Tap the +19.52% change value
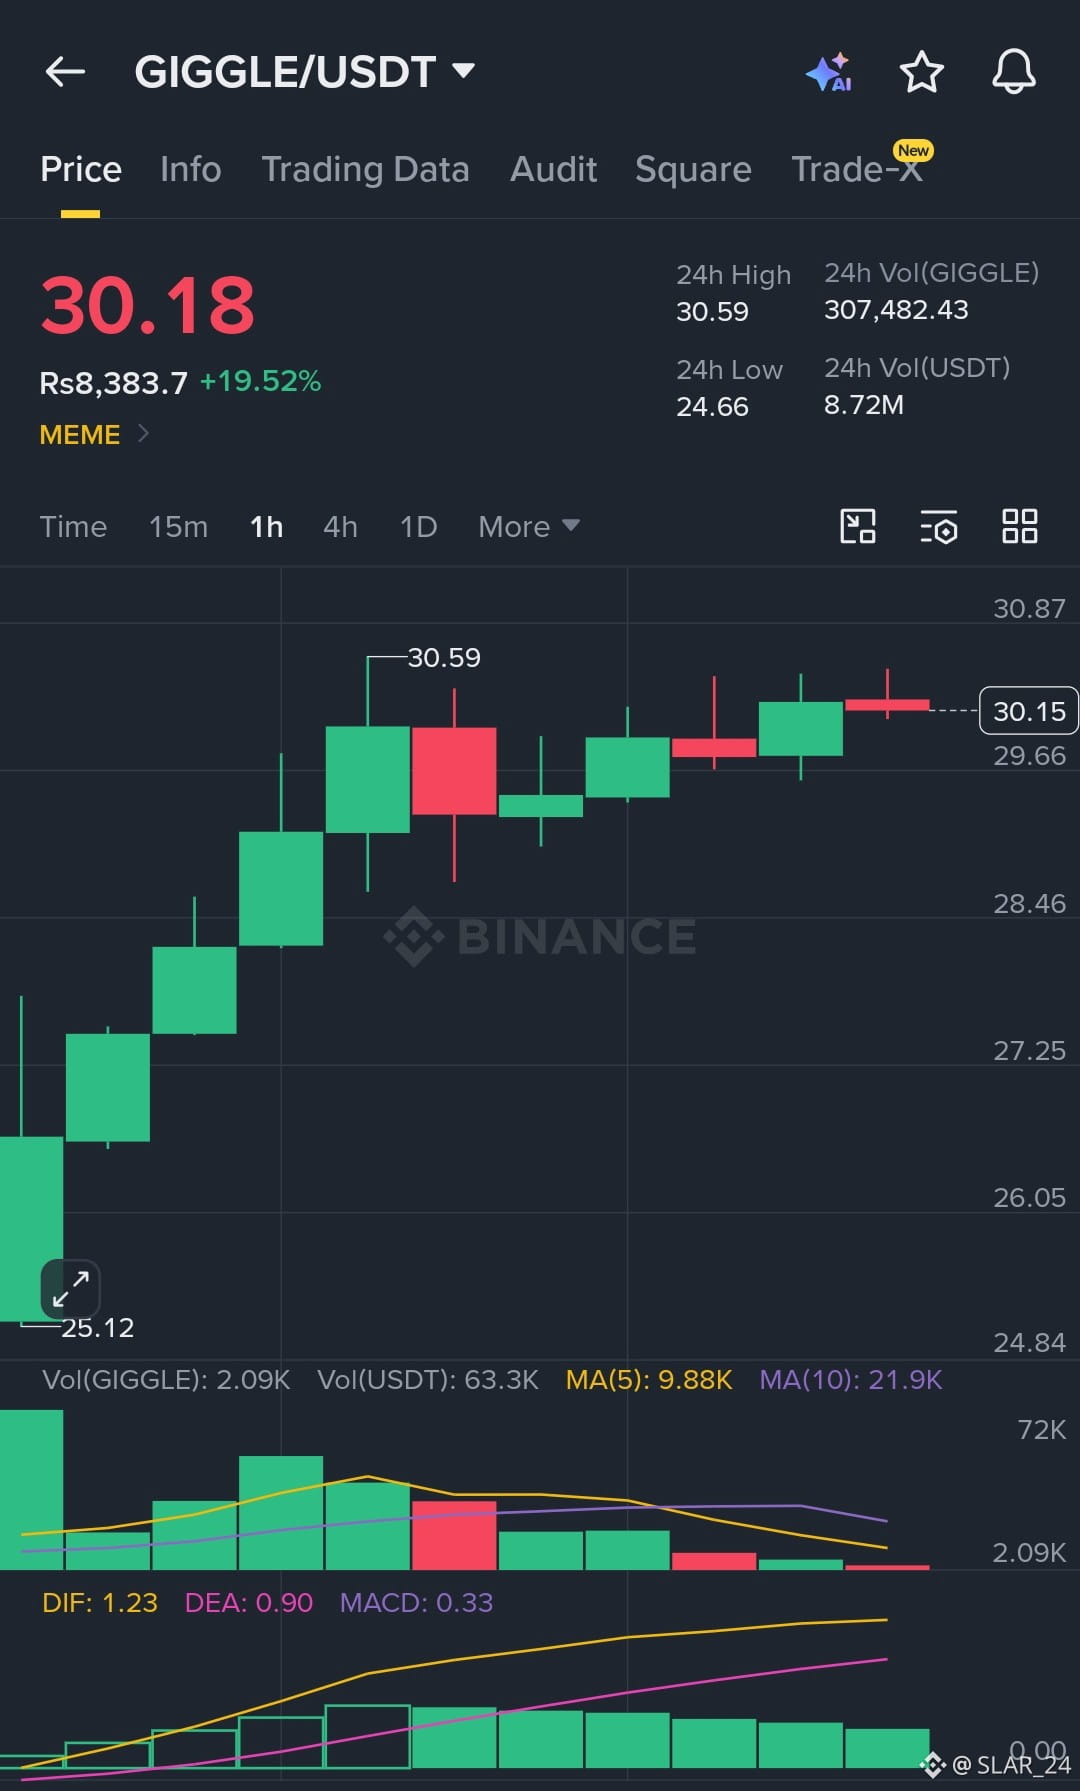The image size is (1080, 1791). [260, 381]
